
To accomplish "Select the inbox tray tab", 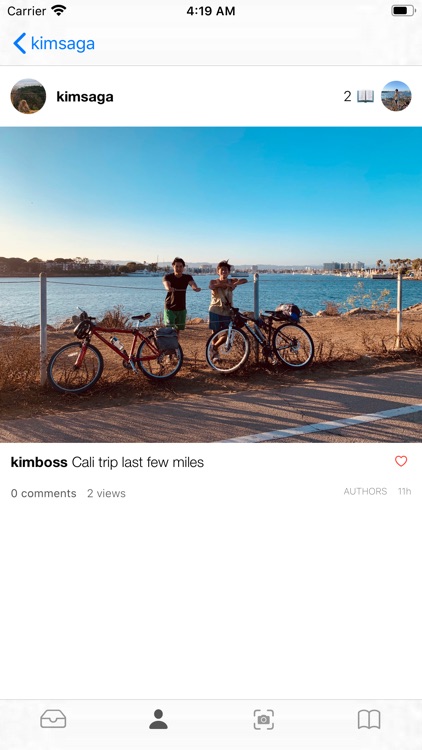I will 53,719.
